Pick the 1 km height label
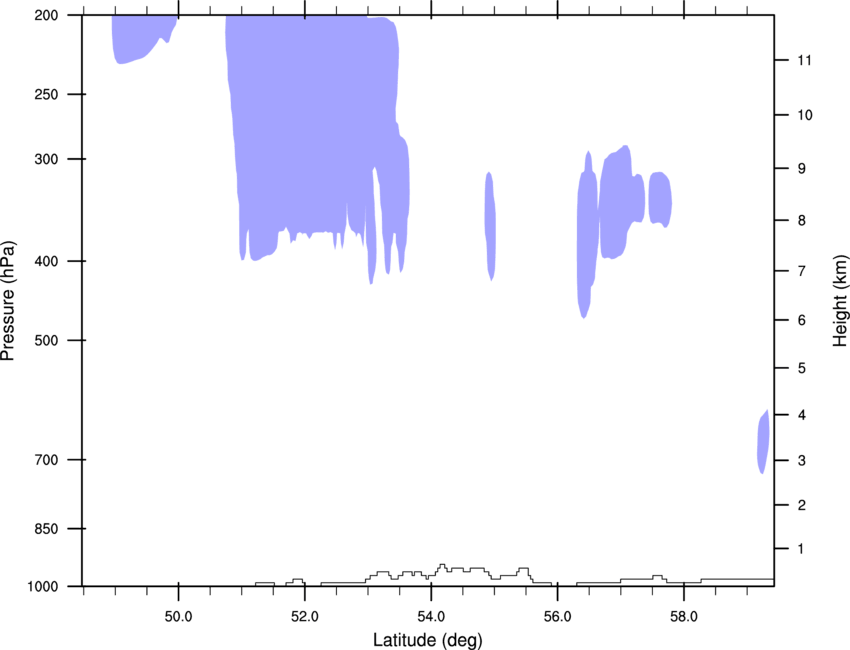 point(802,549)
